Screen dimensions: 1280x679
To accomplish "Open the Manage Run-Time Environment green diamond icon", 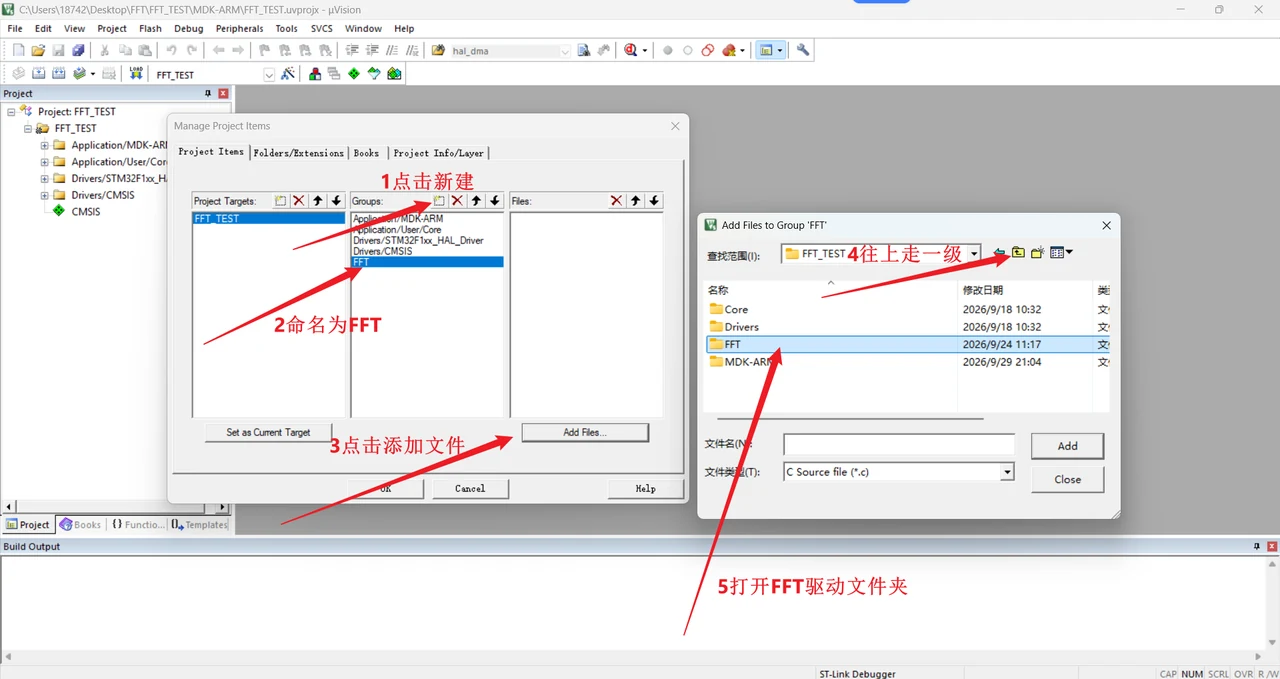I will [354, 74].
